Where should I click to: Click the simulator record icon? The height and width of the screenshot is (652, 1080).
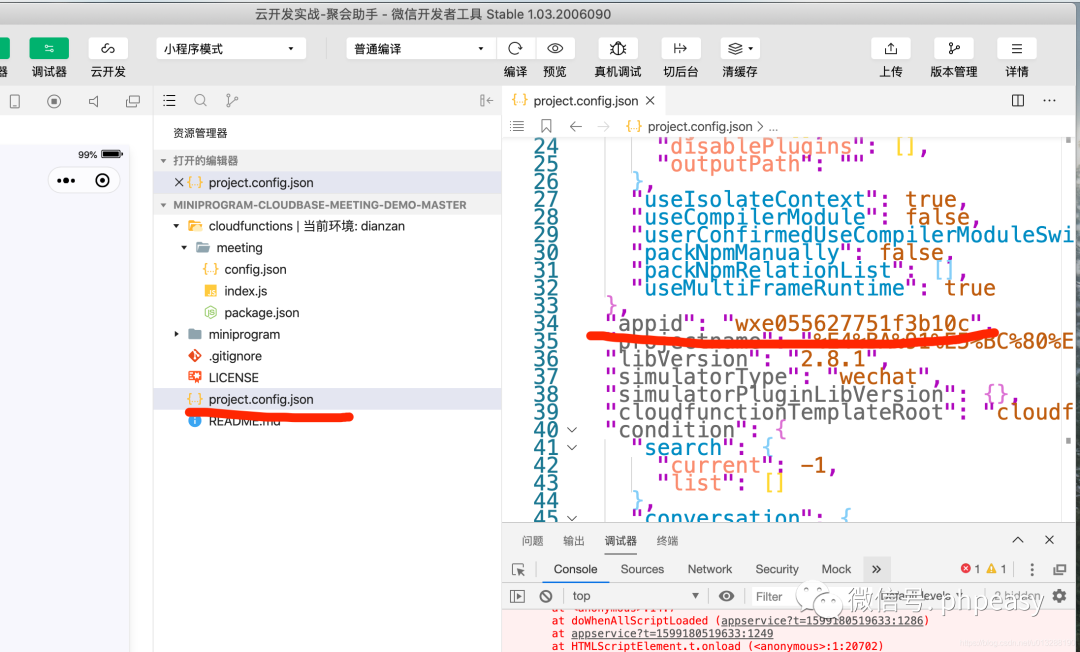(x=54, y=101)
